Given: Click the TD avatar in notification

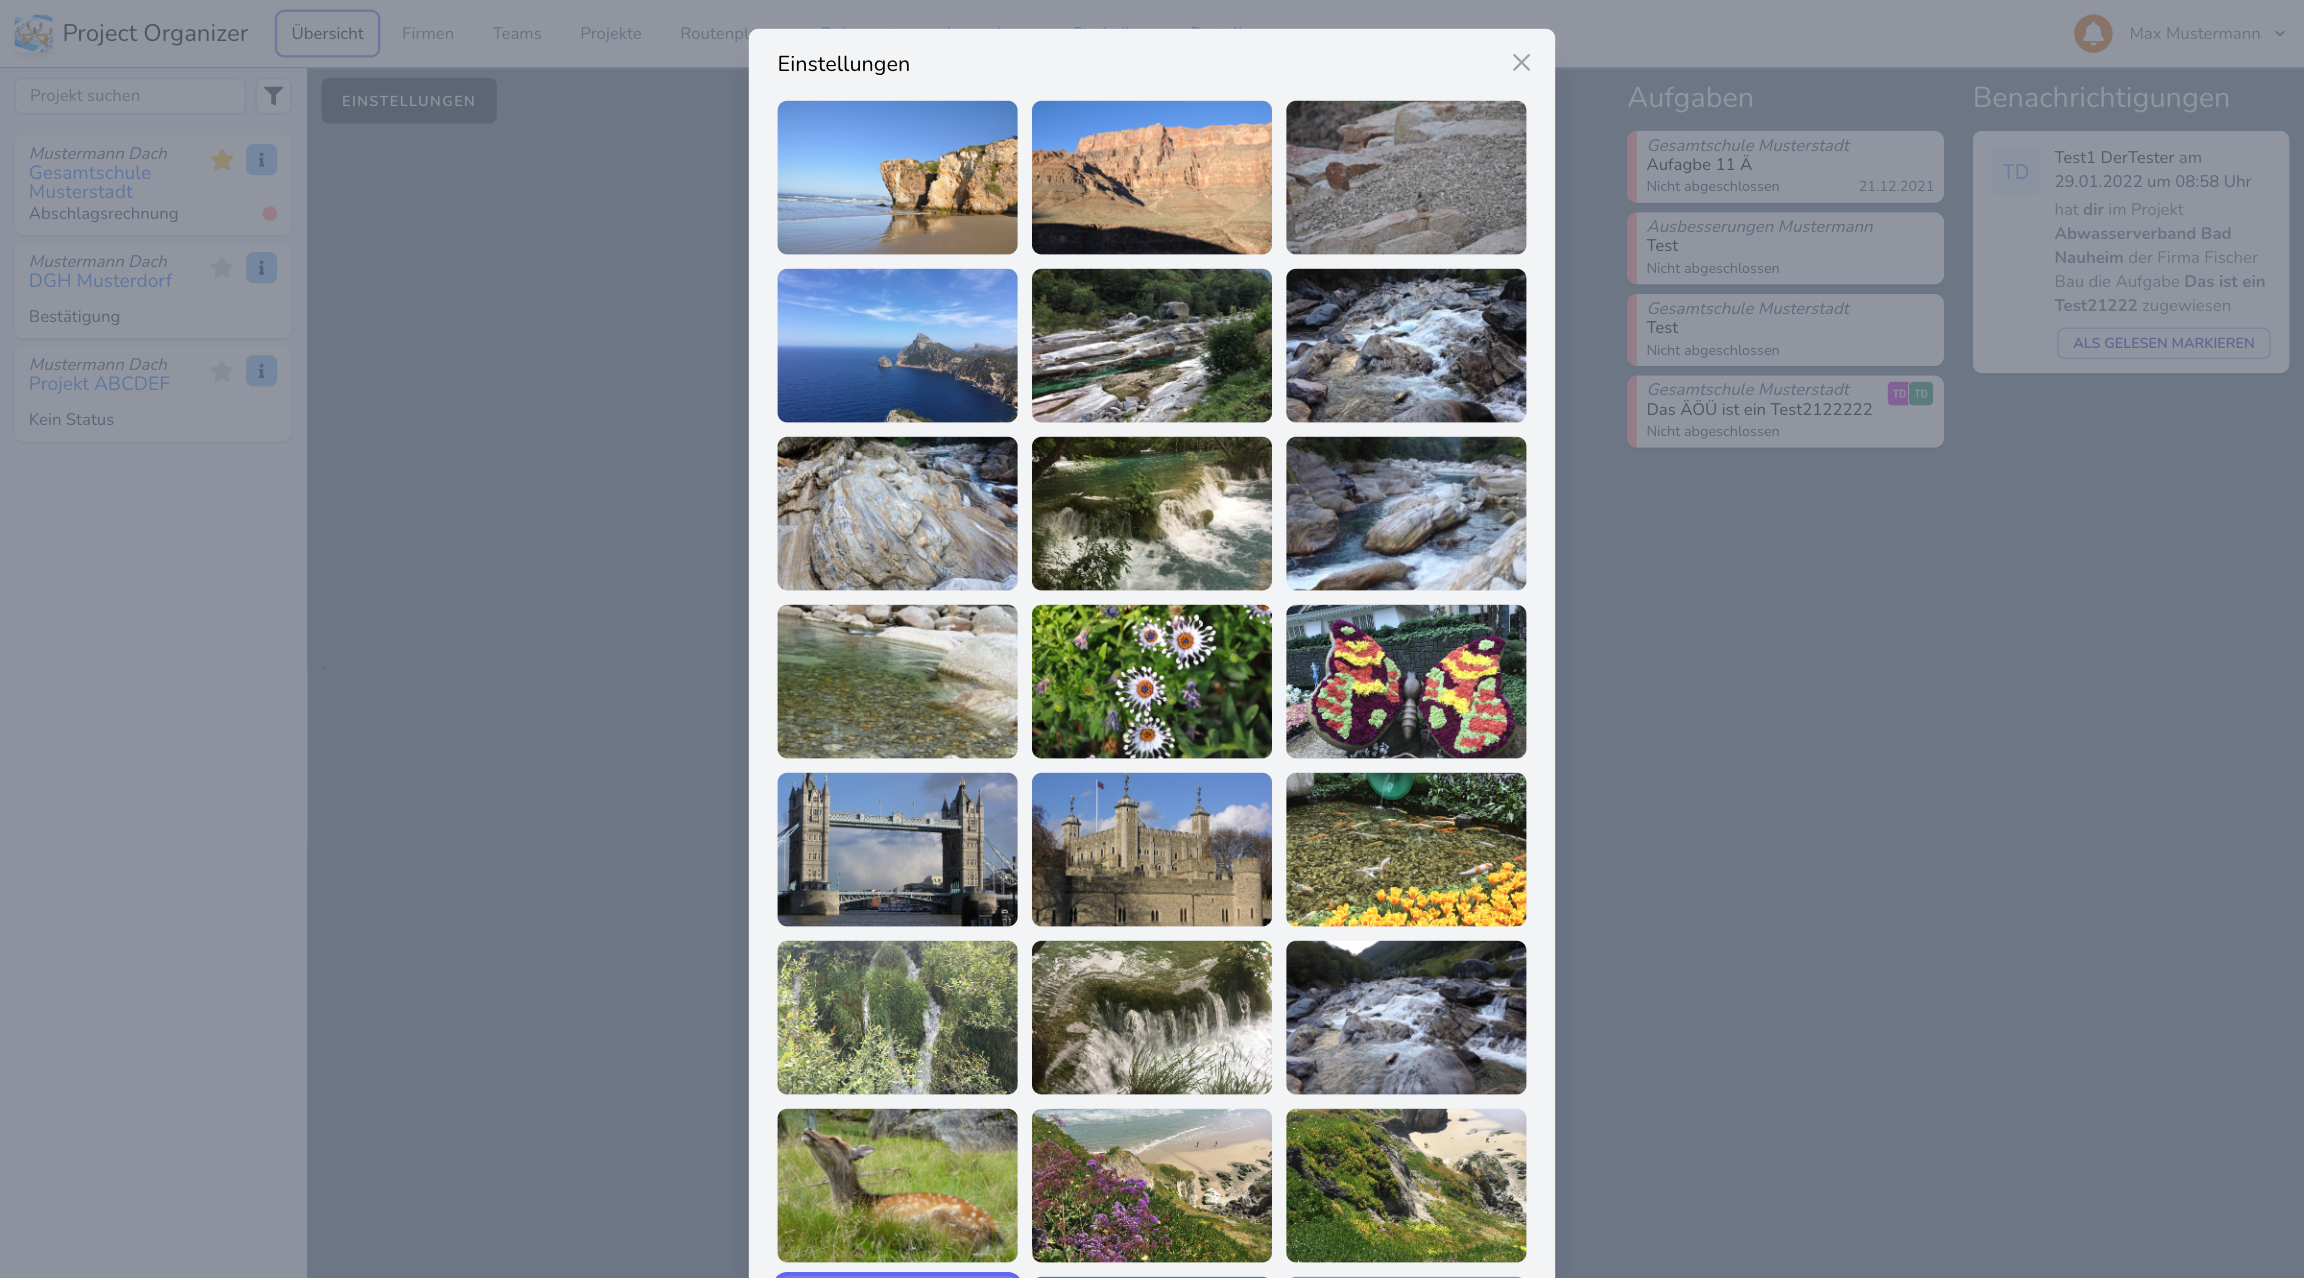Looking at the screenshot, I should (x=2015, y=172).
